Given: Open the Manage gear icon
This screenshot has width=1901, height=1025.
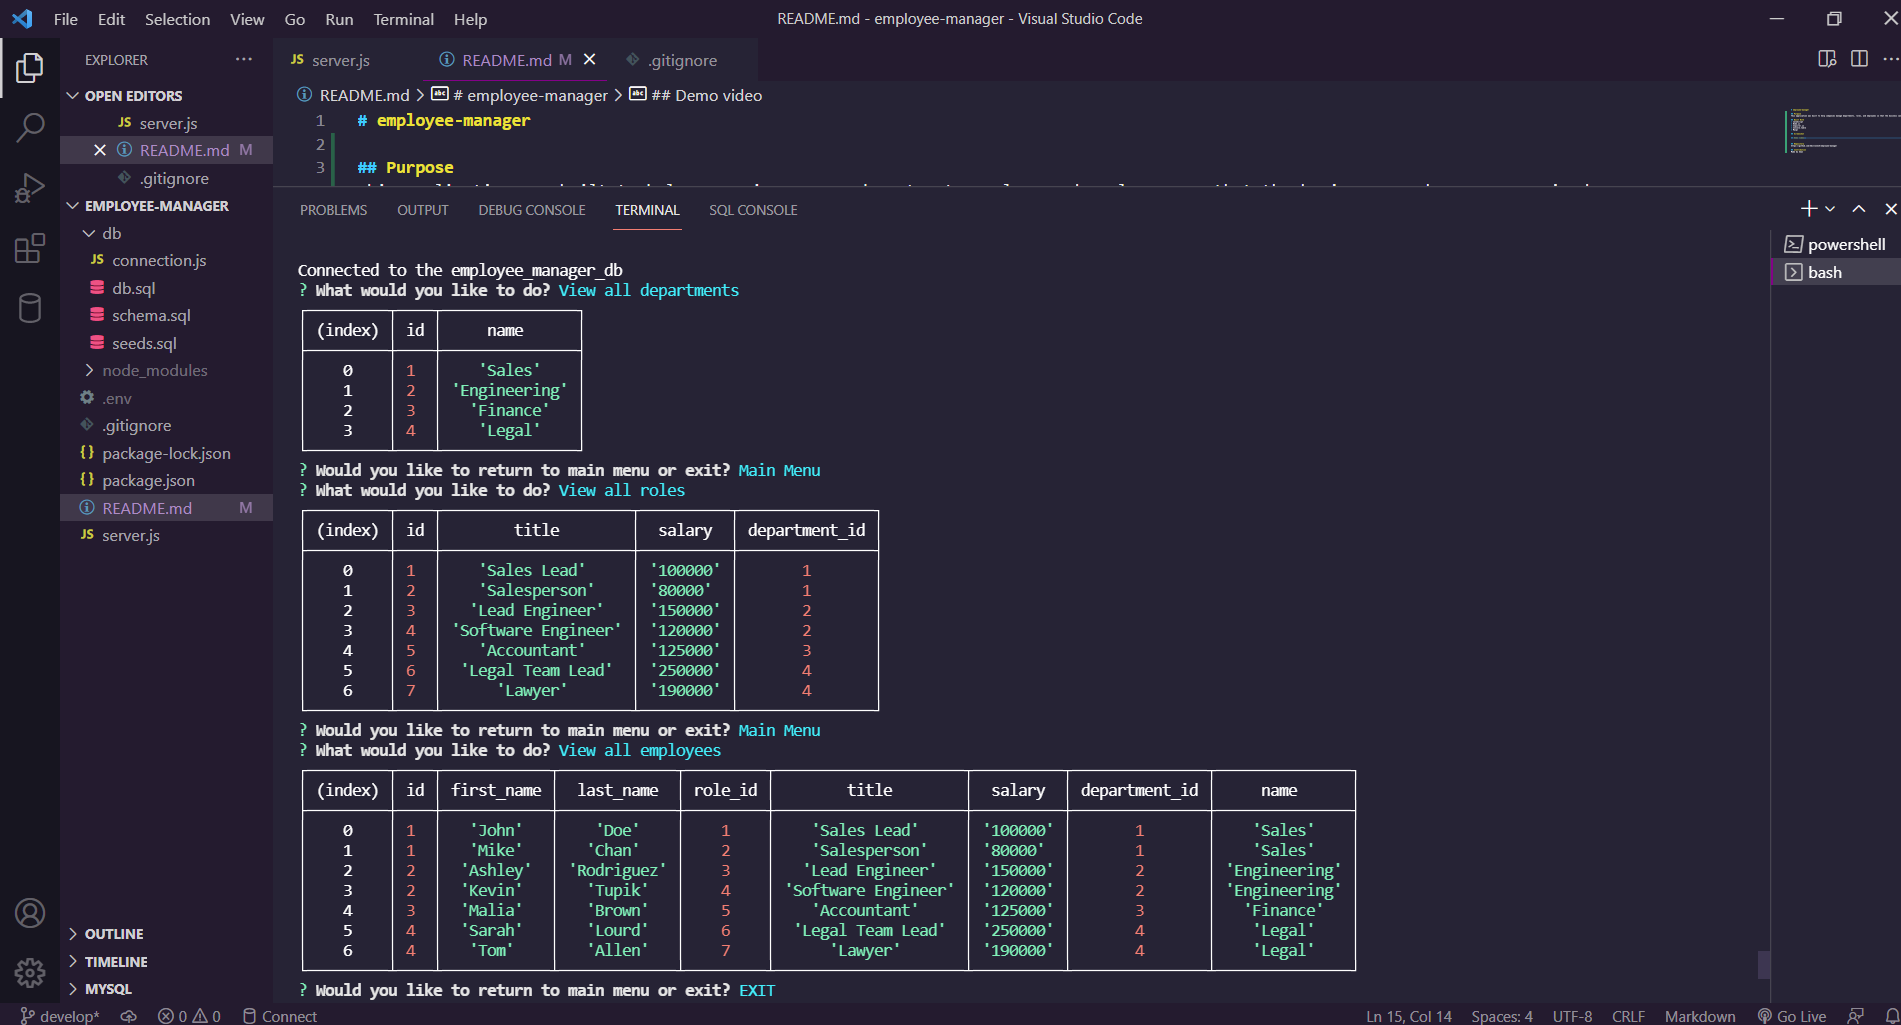Looking at the screenshot, I should tap(30, 972).
